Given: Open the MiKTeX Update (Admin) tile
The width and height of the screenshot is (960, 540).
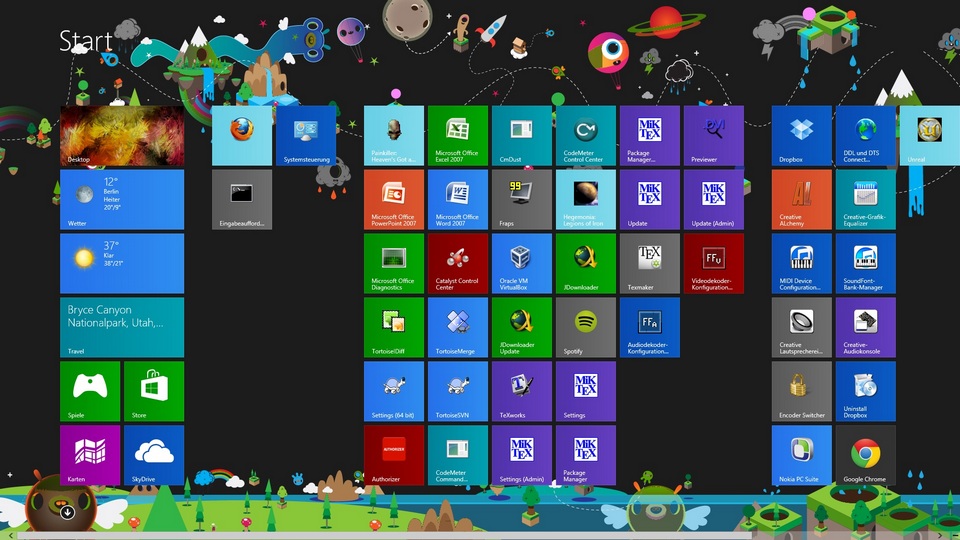Looking at the screenshot, I should (714, 200).
